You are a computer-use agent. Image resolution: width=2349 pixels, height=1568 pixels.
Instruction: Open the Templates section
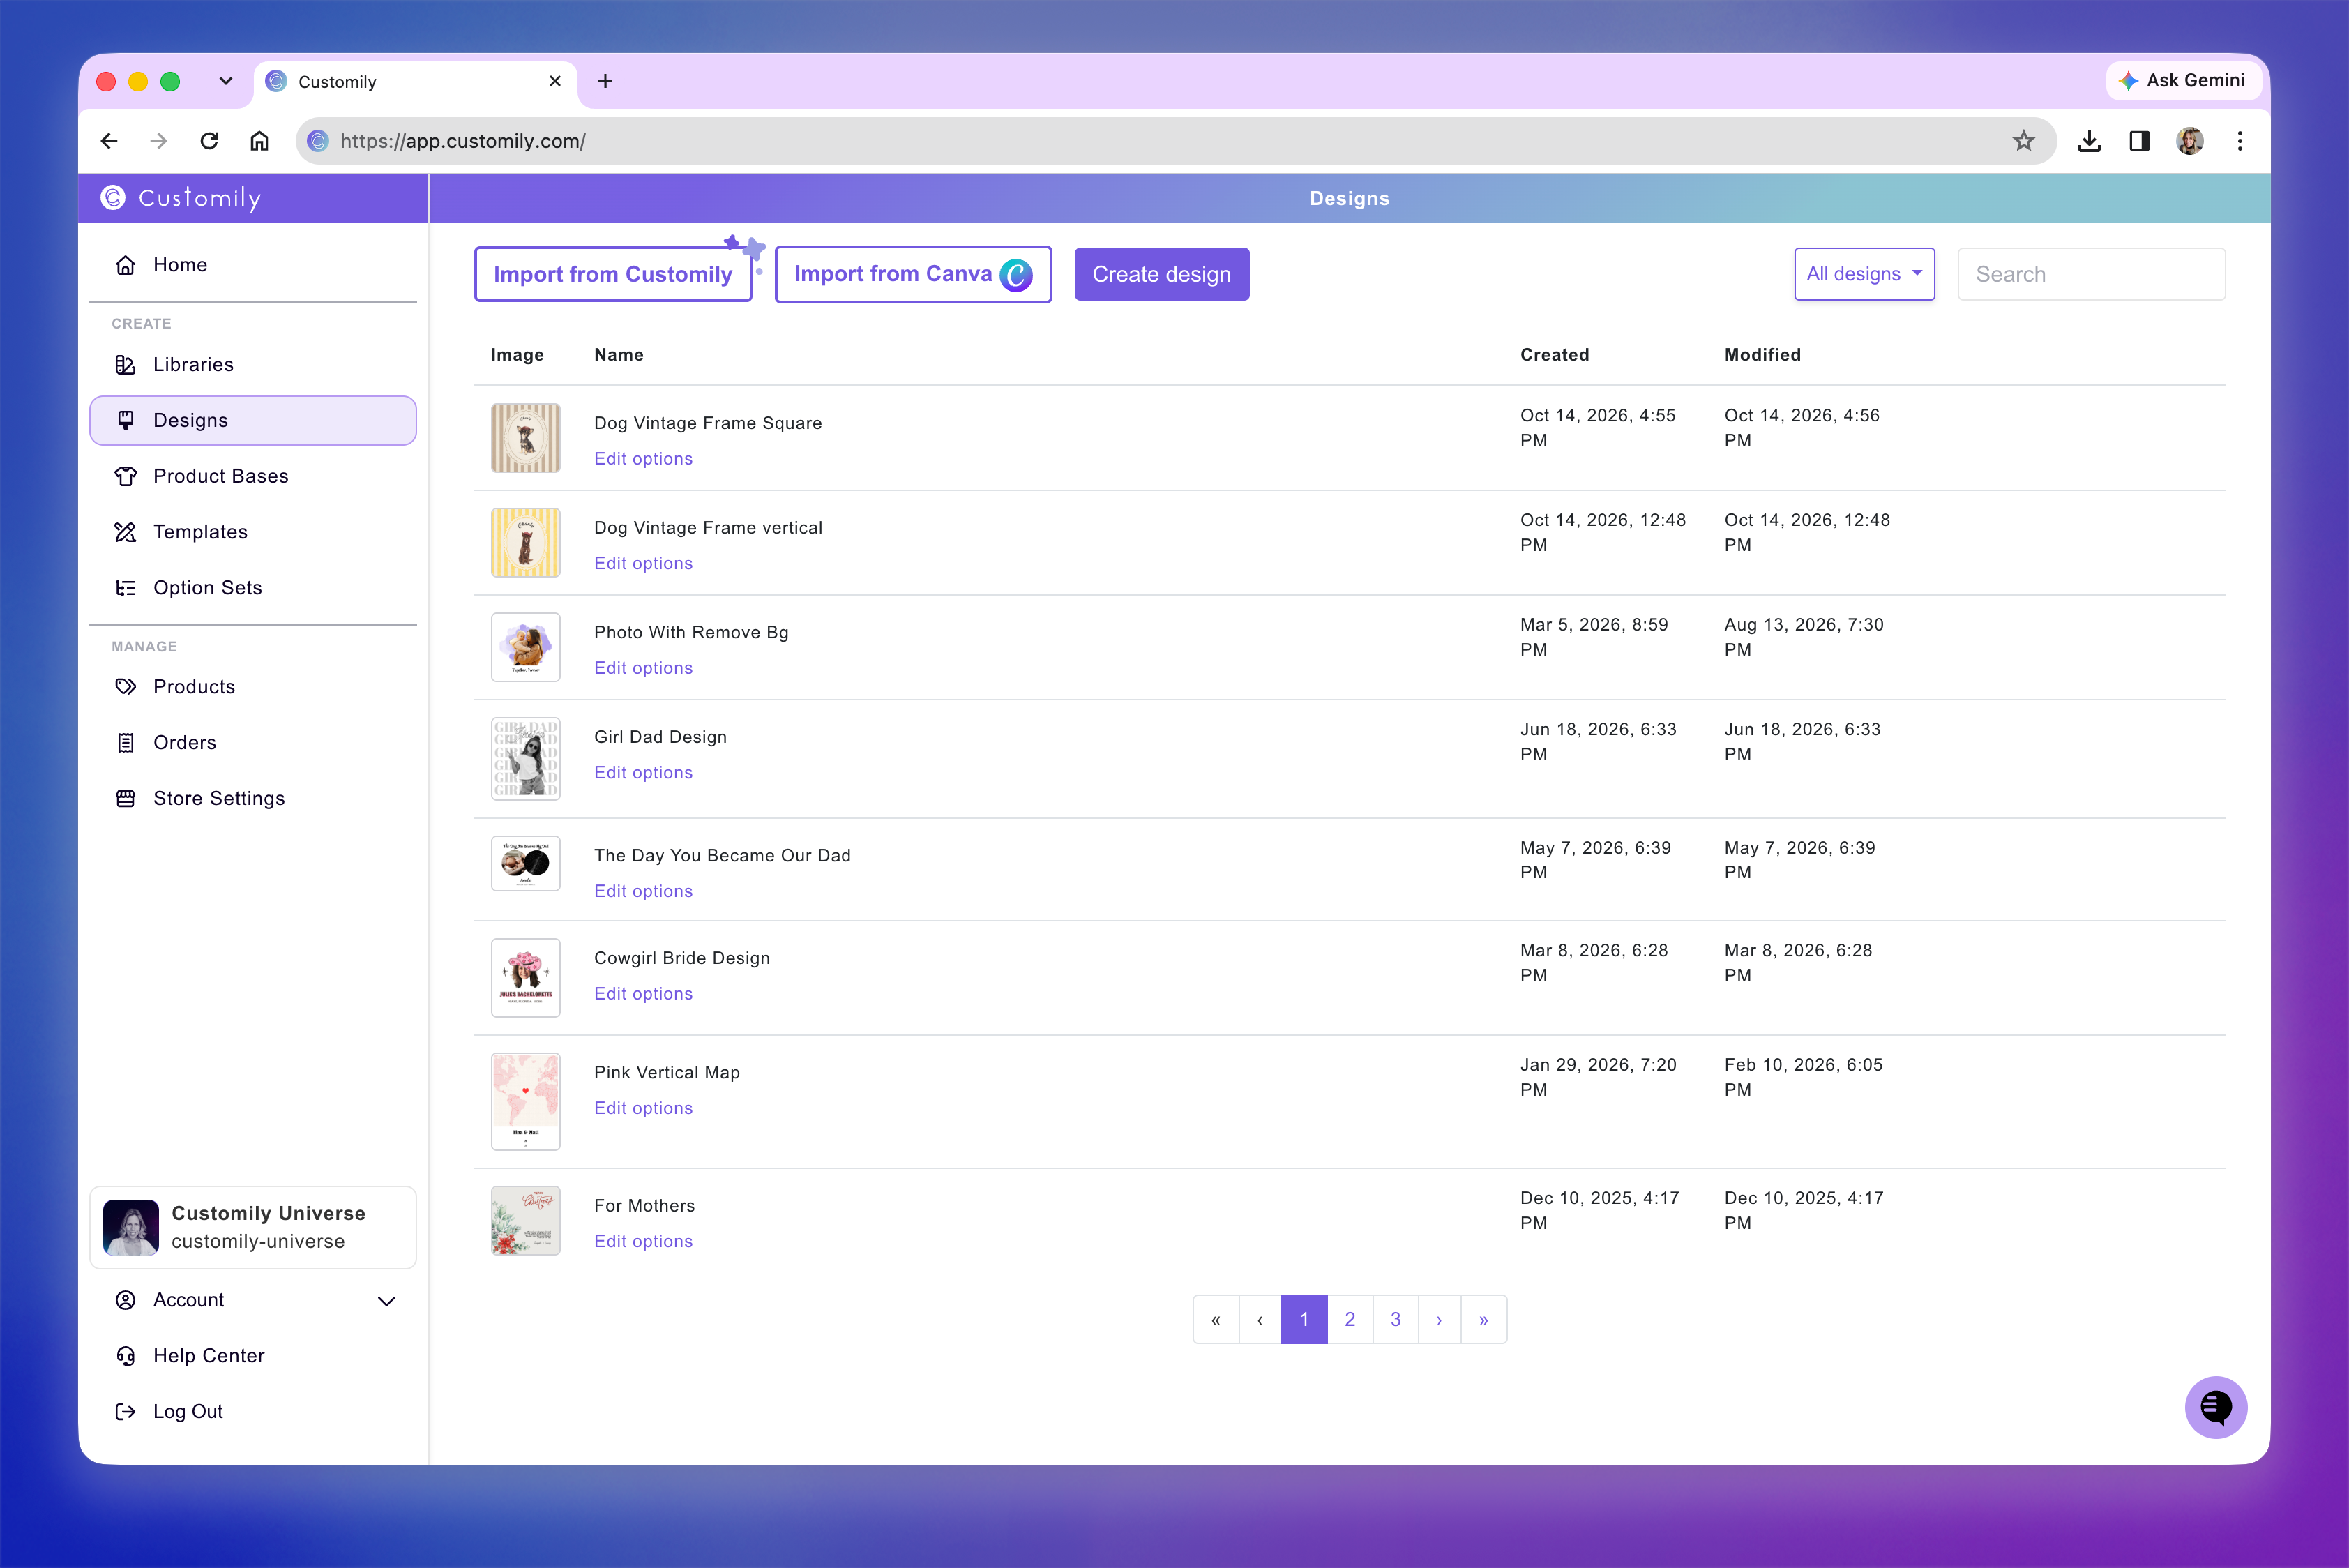click(x=252, y=532)
